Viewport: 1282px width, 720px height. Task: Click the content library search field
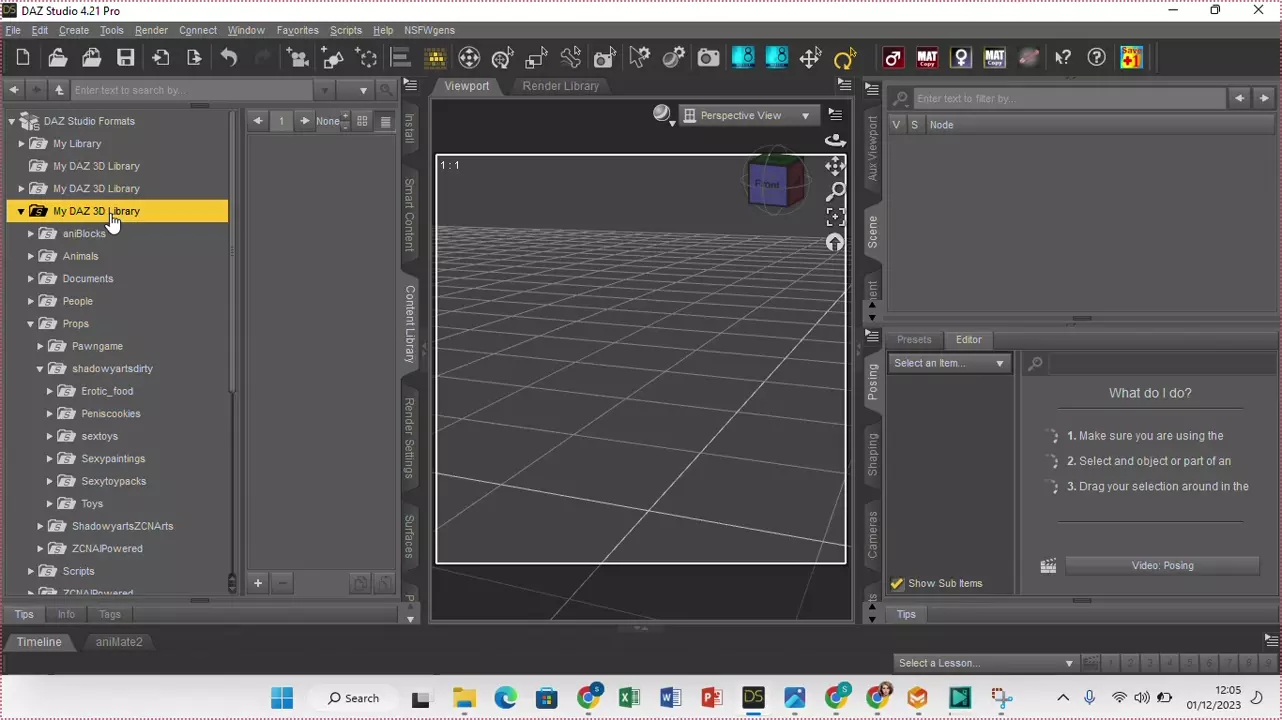190,90
